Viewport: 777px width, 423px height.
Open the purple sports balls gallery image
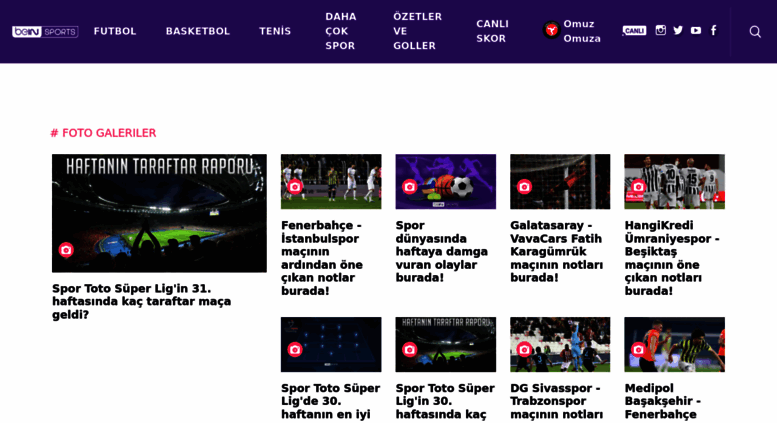[x=445, y=181]
